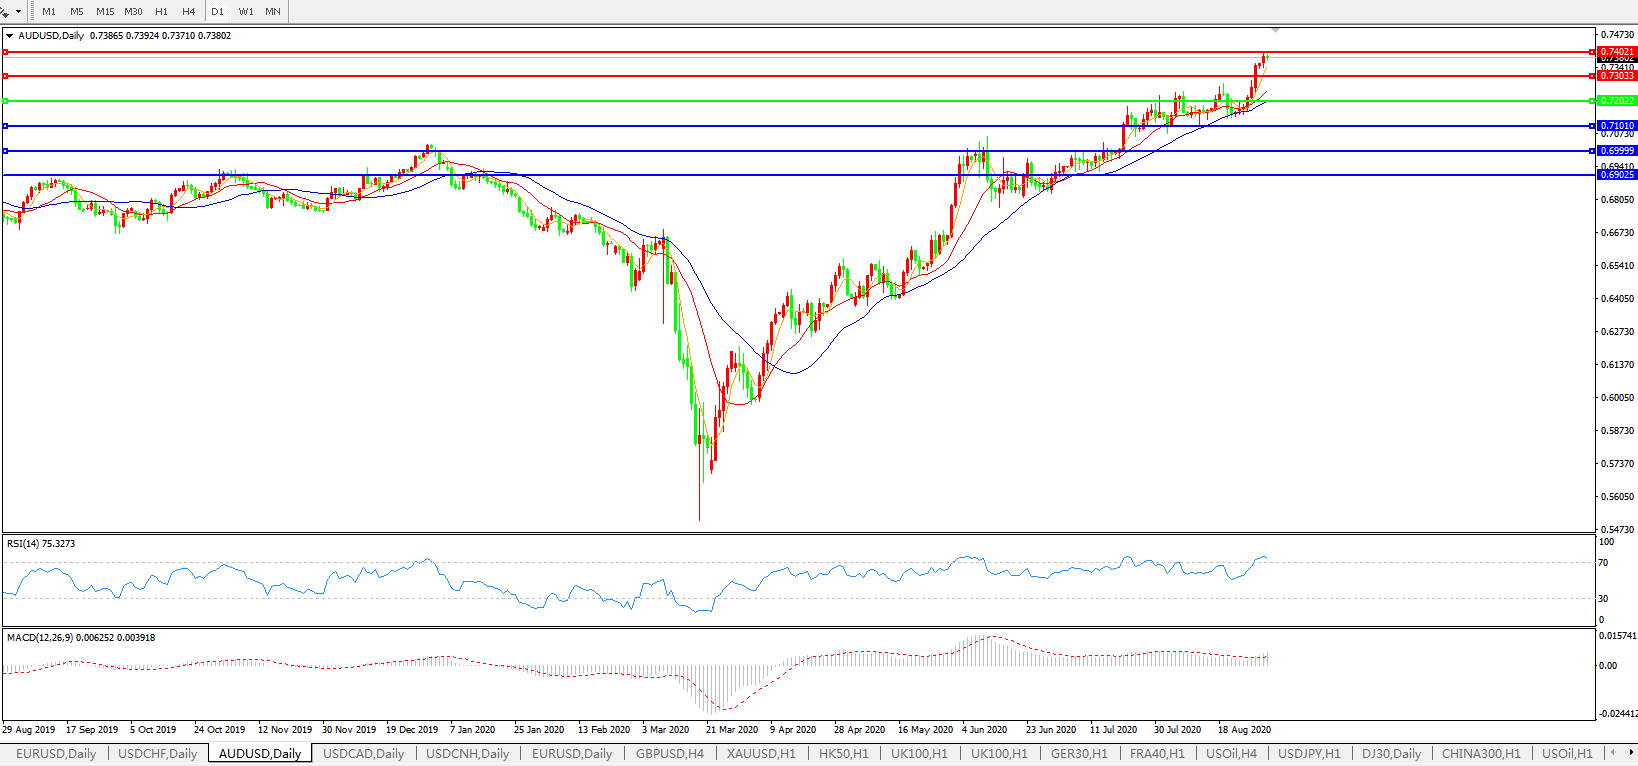
Task: Open the EURUSD,Daily chart tab
Action: [56, 754]
